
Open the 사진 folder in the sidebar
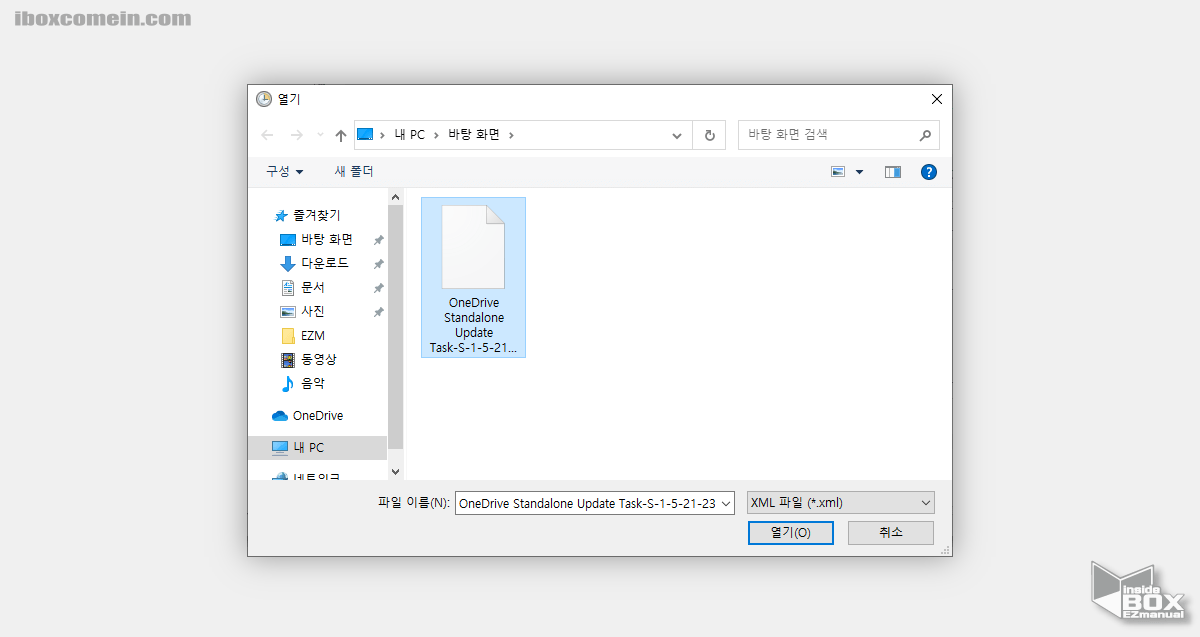tap(314, 311)
